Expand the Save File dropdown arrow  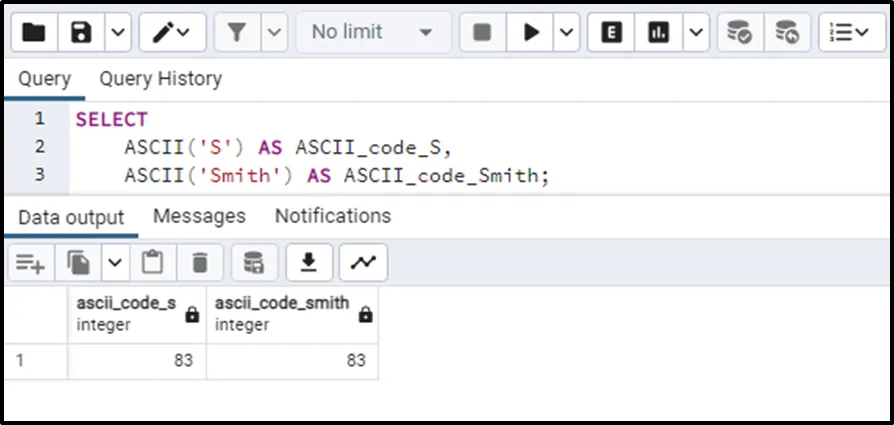(x=117, y=33)
